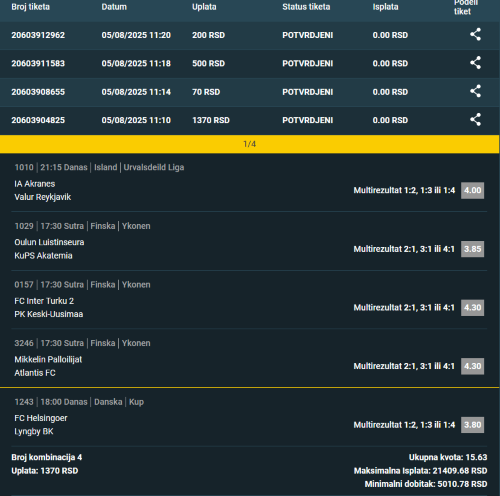Click the 3.80 odds for FC Helsingoer
Screen dimensions: 500x496
point(472,425)
